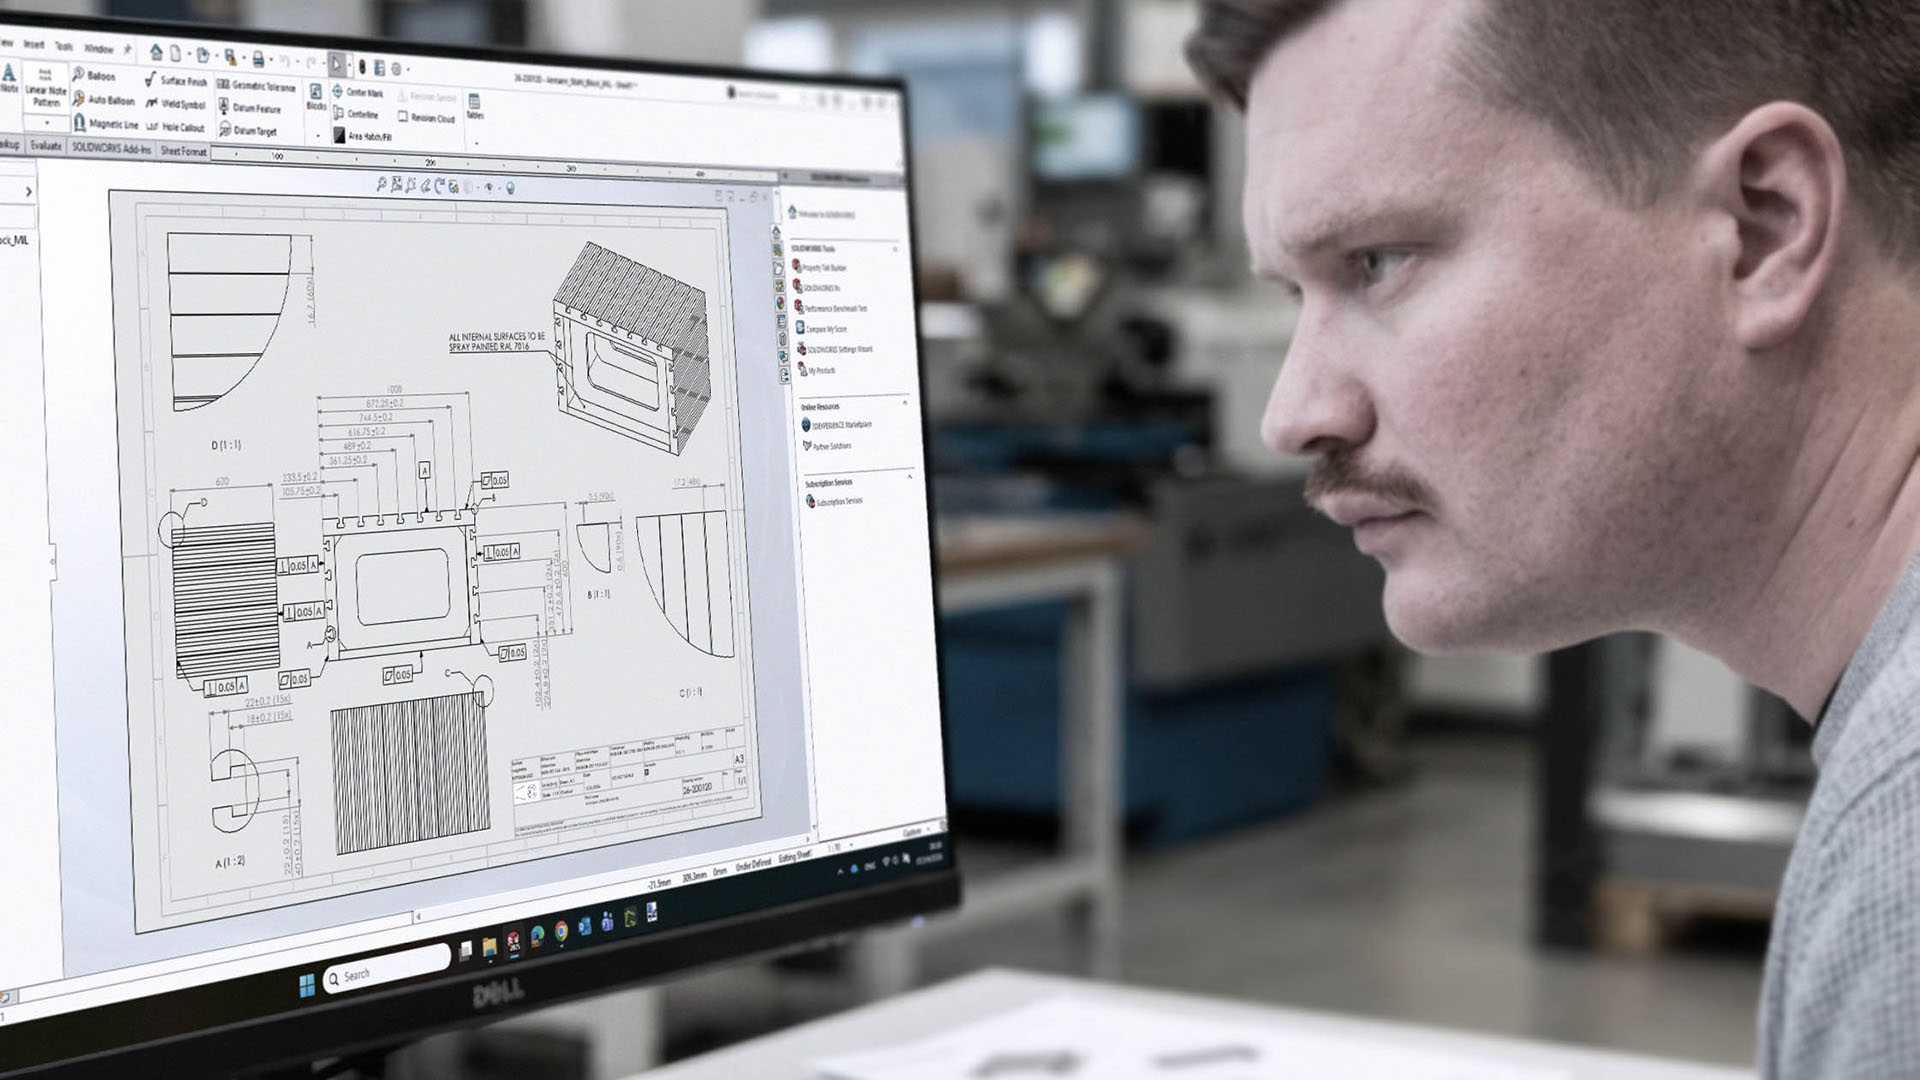Launch the Property Tab Builder

tap(826, 267)
